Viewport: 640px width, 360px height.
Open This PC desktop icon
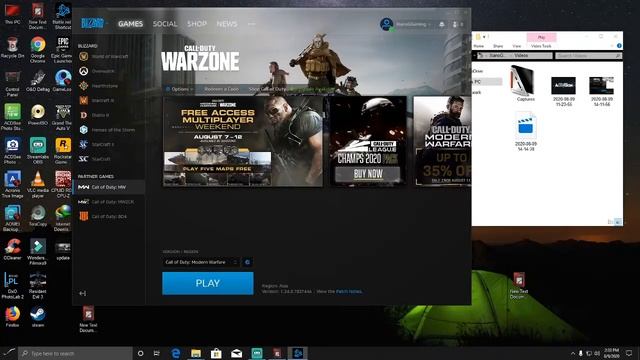pos(13,14)
